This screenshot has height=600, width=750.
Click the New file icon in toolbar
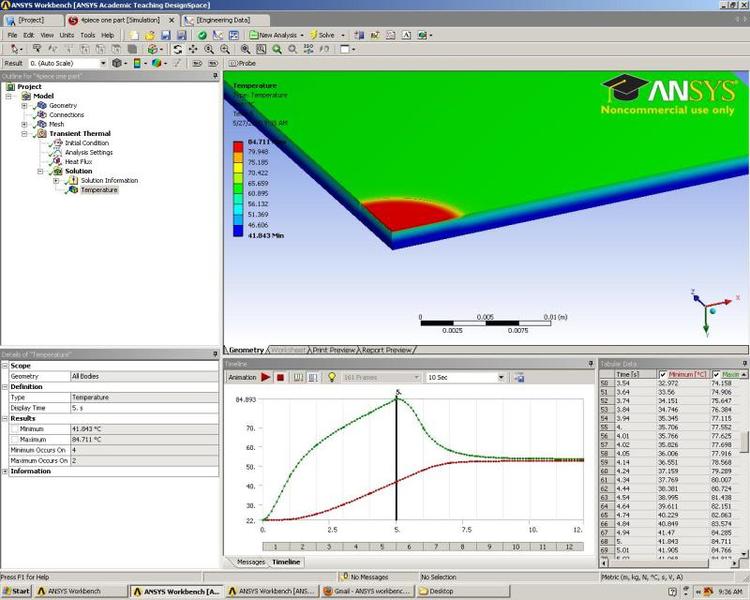point(134,35)
